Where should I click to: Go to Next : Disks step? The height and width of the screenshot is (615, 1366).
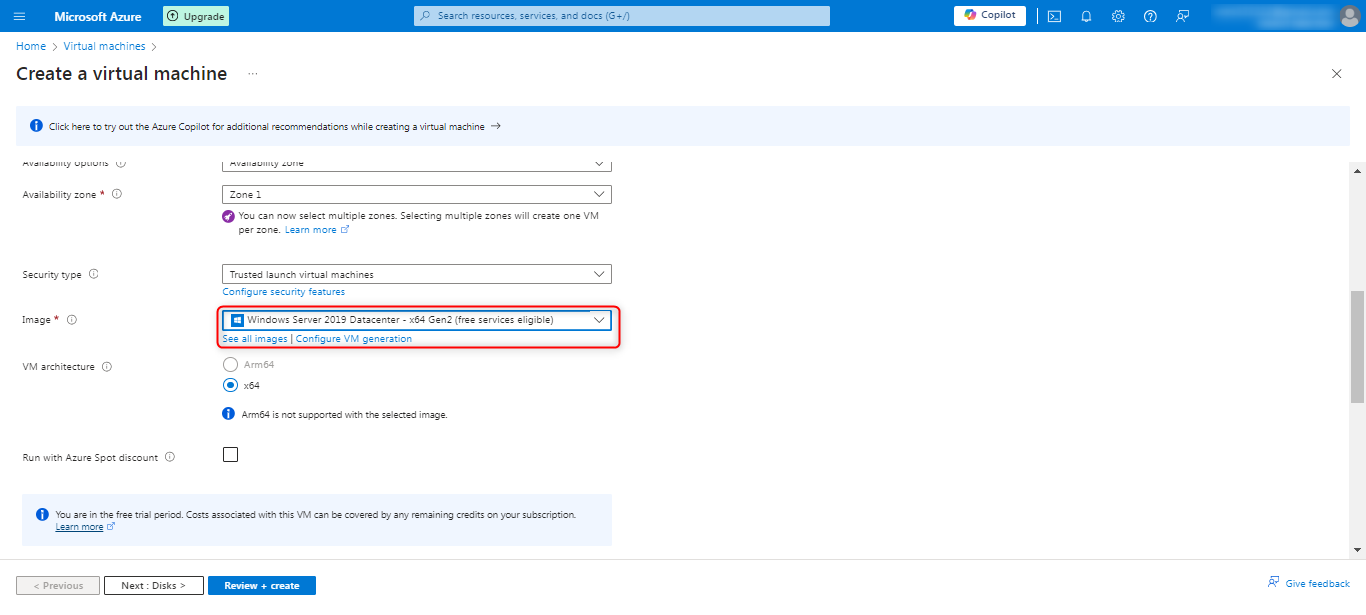tap(154, 586)
